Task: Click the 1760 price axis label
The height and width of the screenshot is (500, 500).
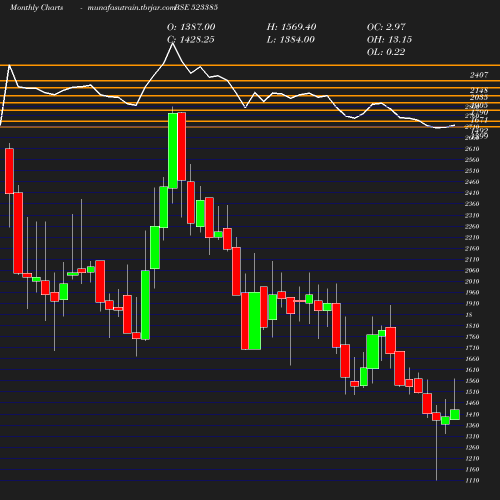Action: 472,337
